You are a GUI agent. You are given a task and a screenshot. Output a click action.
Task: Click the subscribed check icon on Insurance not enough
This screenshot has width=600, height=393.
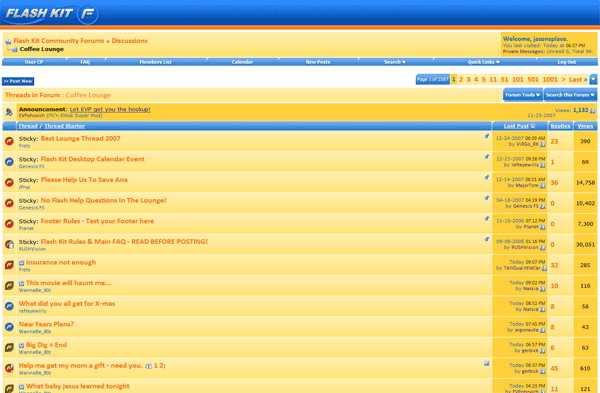(21, 263)
